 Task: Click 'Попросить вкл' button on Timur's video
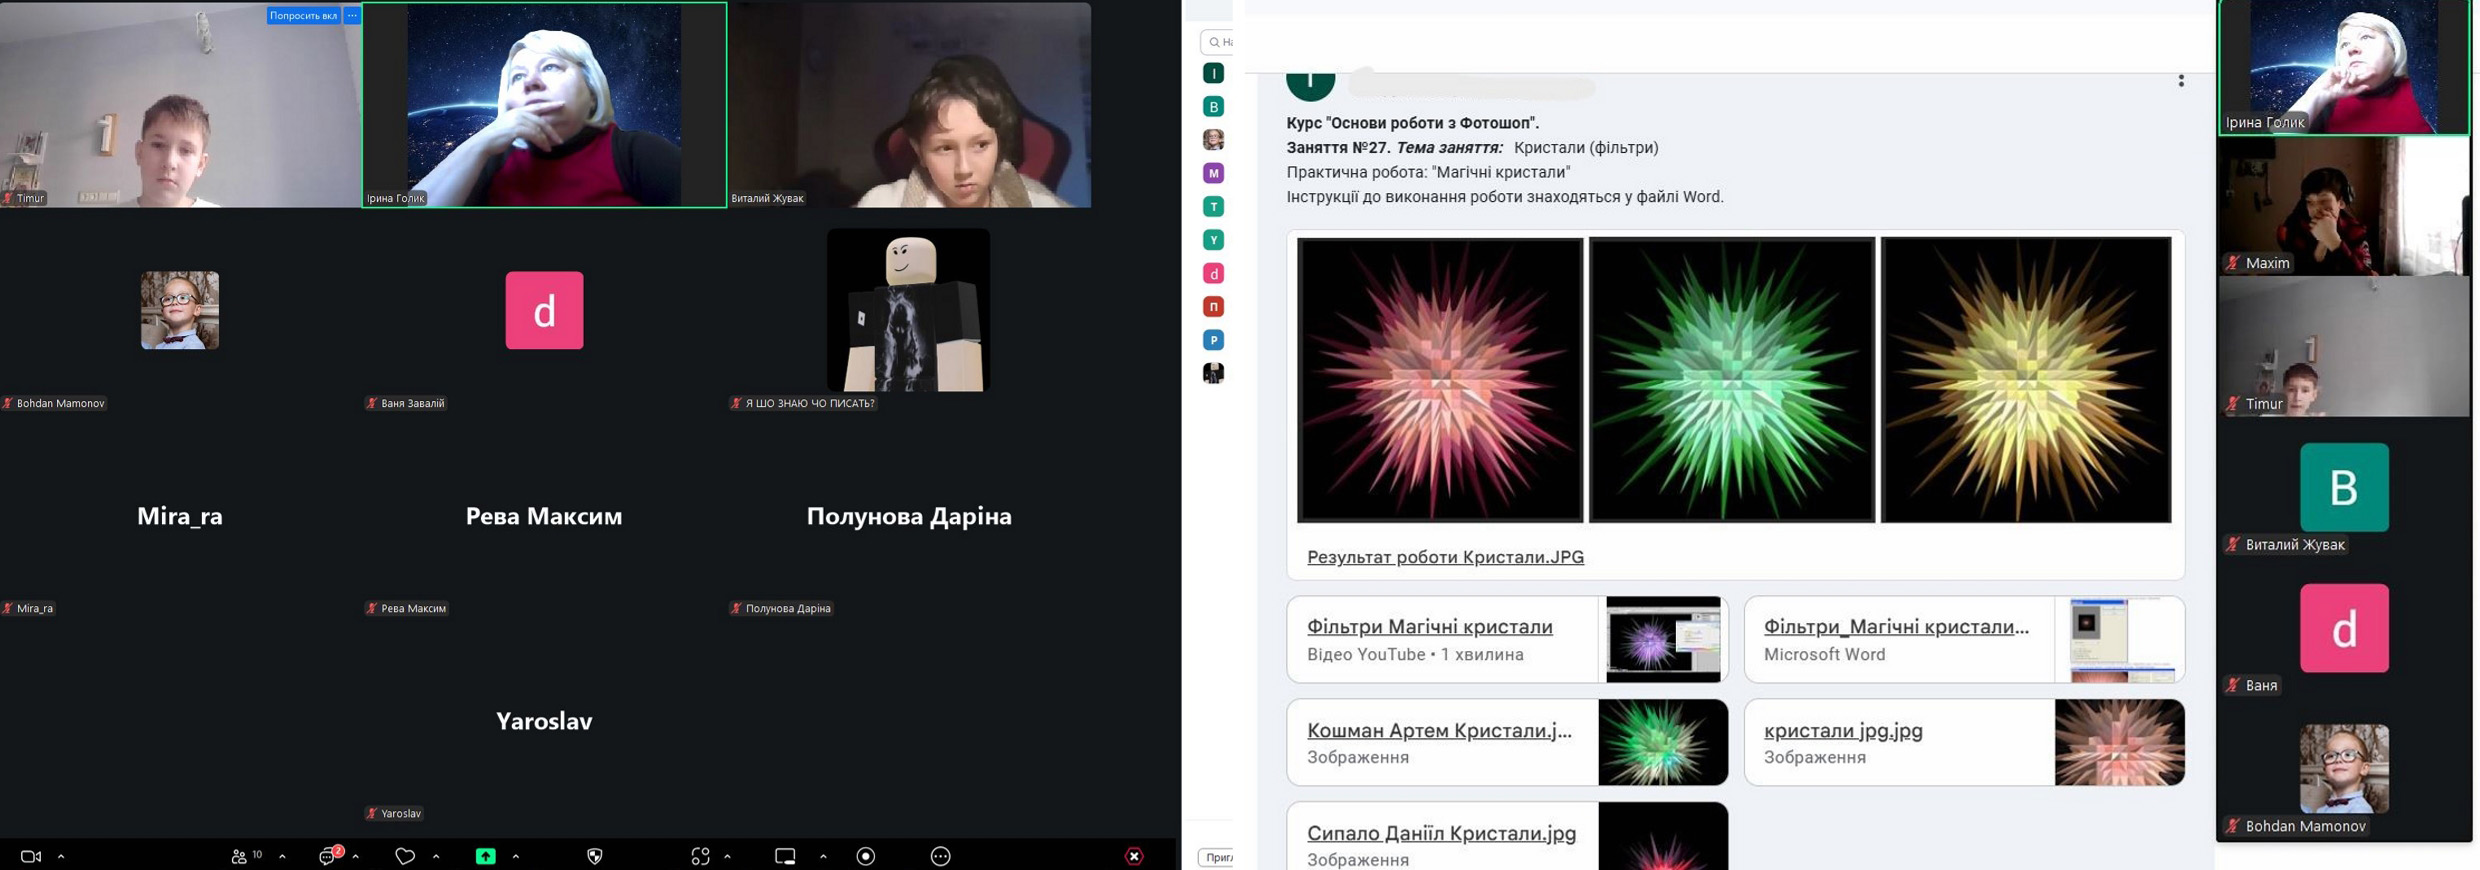coord(303,16)
